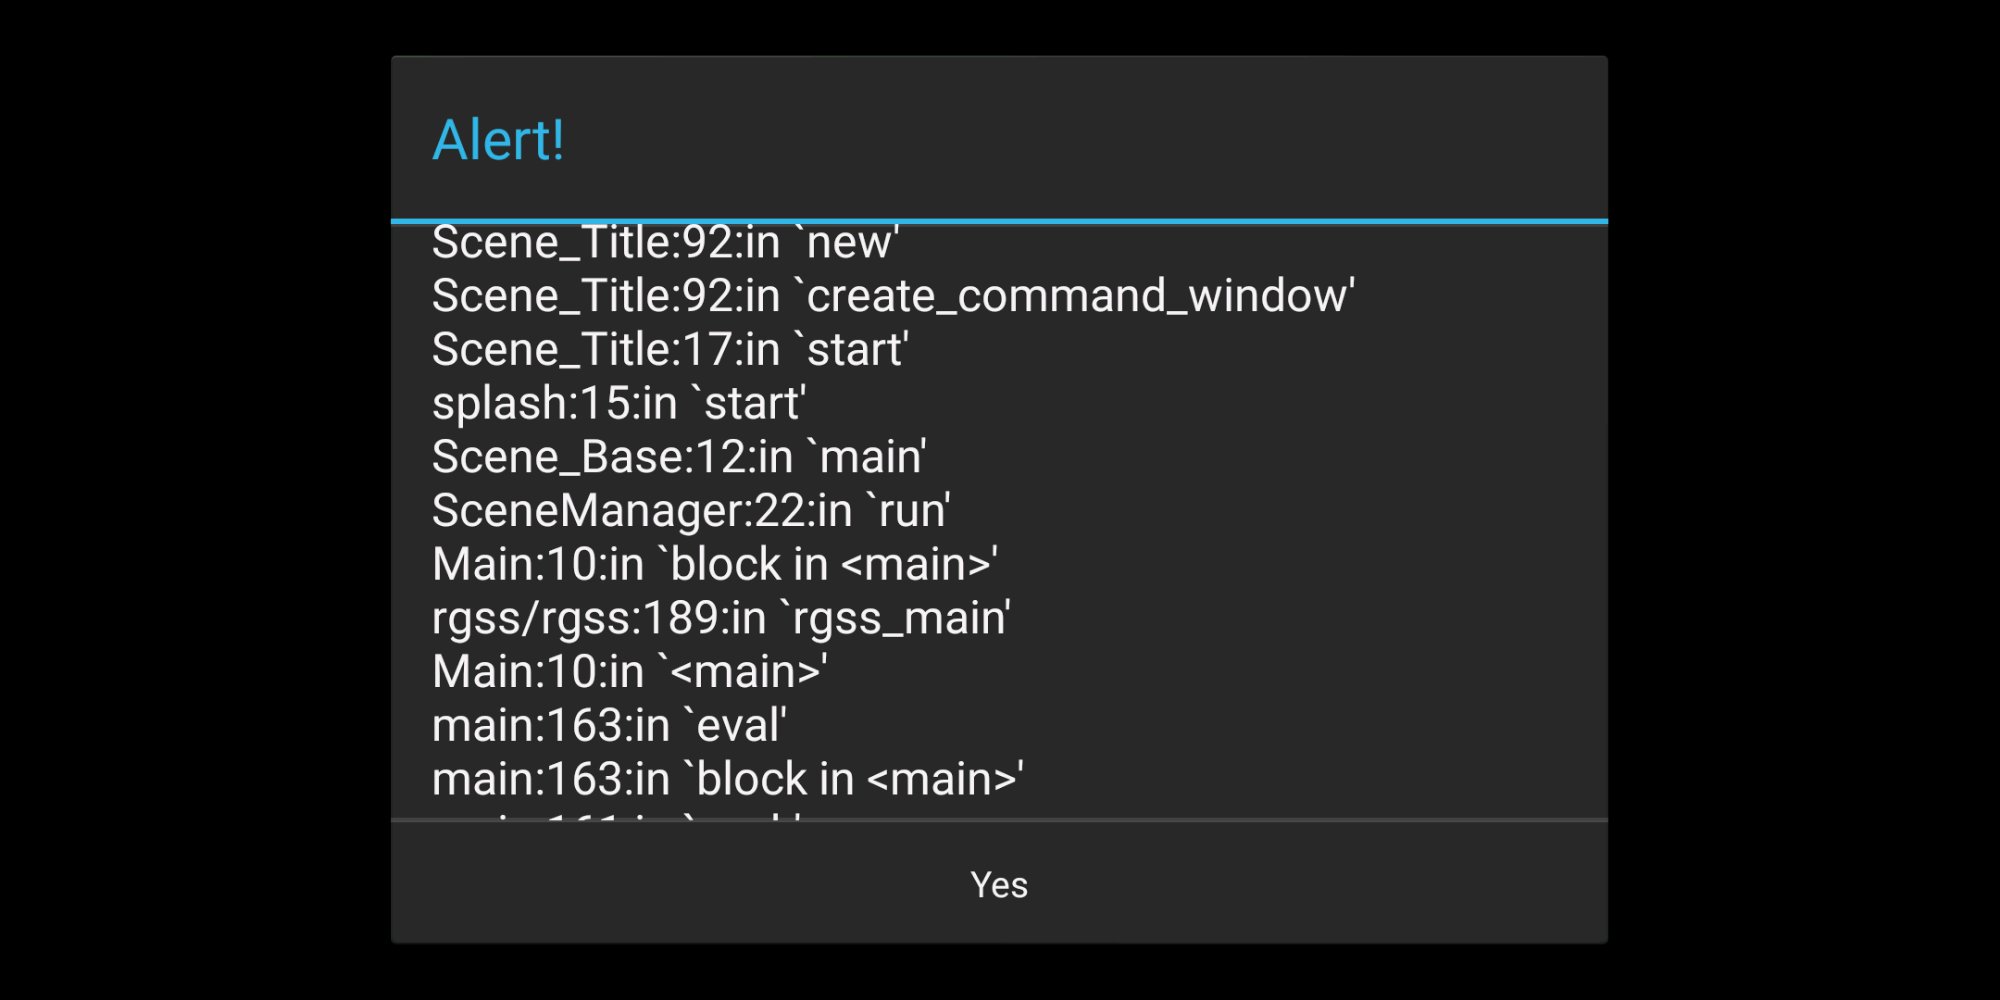Click the black area right of the dialog
The height and width of the screenshot is (1000, 2000).
click(1803, 500)
